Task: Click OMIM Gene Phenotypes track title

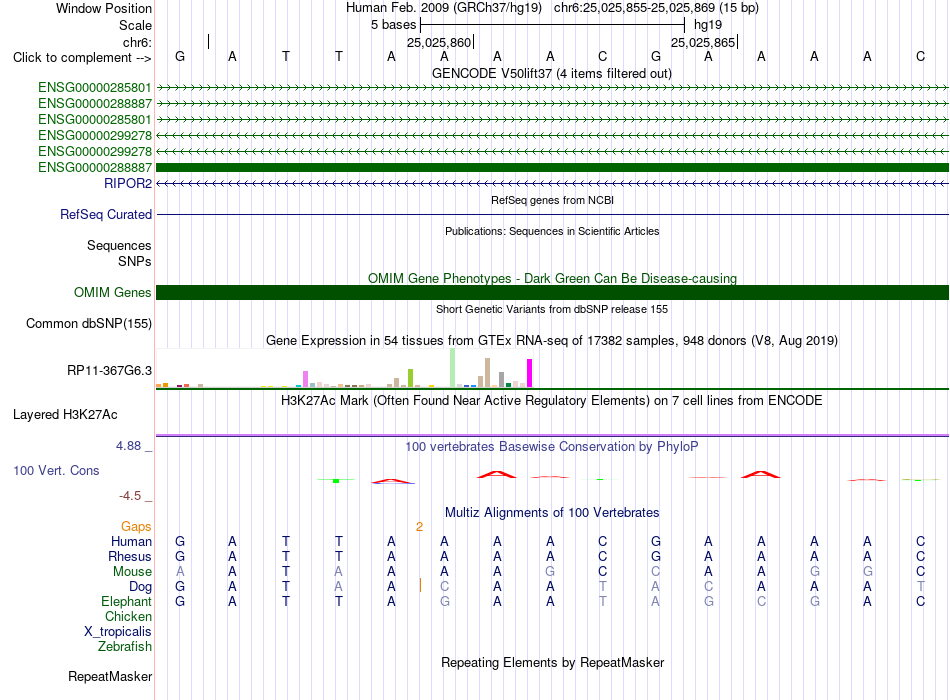Action: pos(553,279)
